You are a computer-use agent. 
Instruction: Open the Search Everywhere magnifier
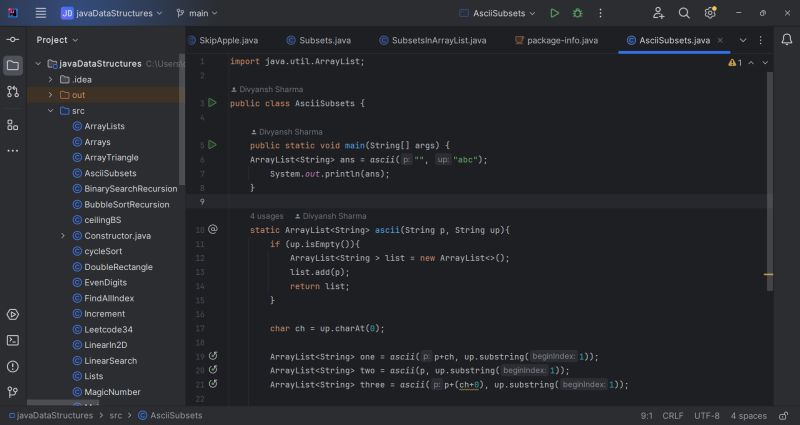point(685,13)
